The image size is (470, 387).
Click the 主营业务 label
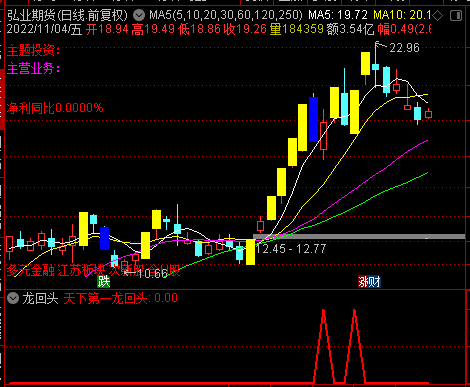[33, 69]
